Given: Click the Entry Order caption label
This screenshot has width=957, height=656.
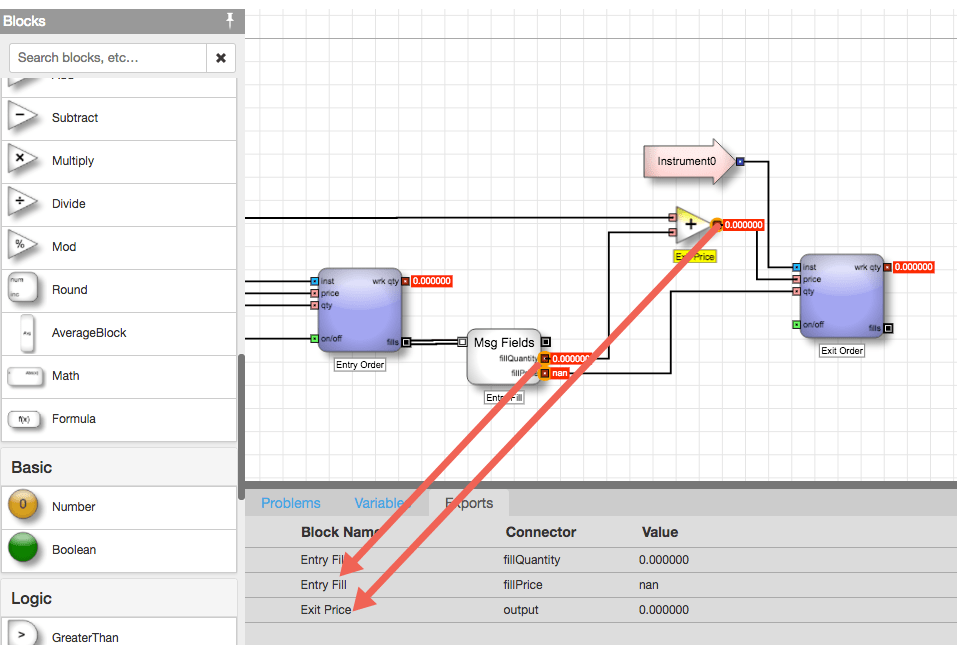Looking at the screenshot, I should coord(360,365).
